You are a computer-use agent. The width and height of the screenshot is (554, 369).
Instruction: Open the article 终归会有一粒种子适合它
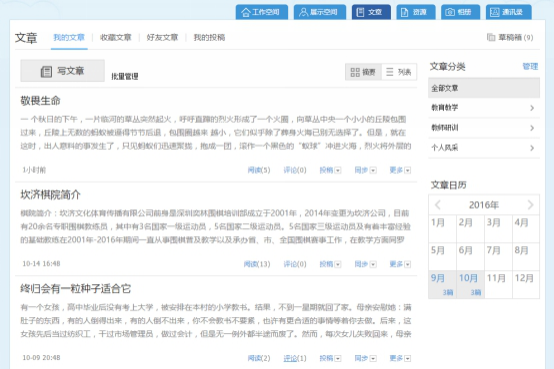coord(76,289)
